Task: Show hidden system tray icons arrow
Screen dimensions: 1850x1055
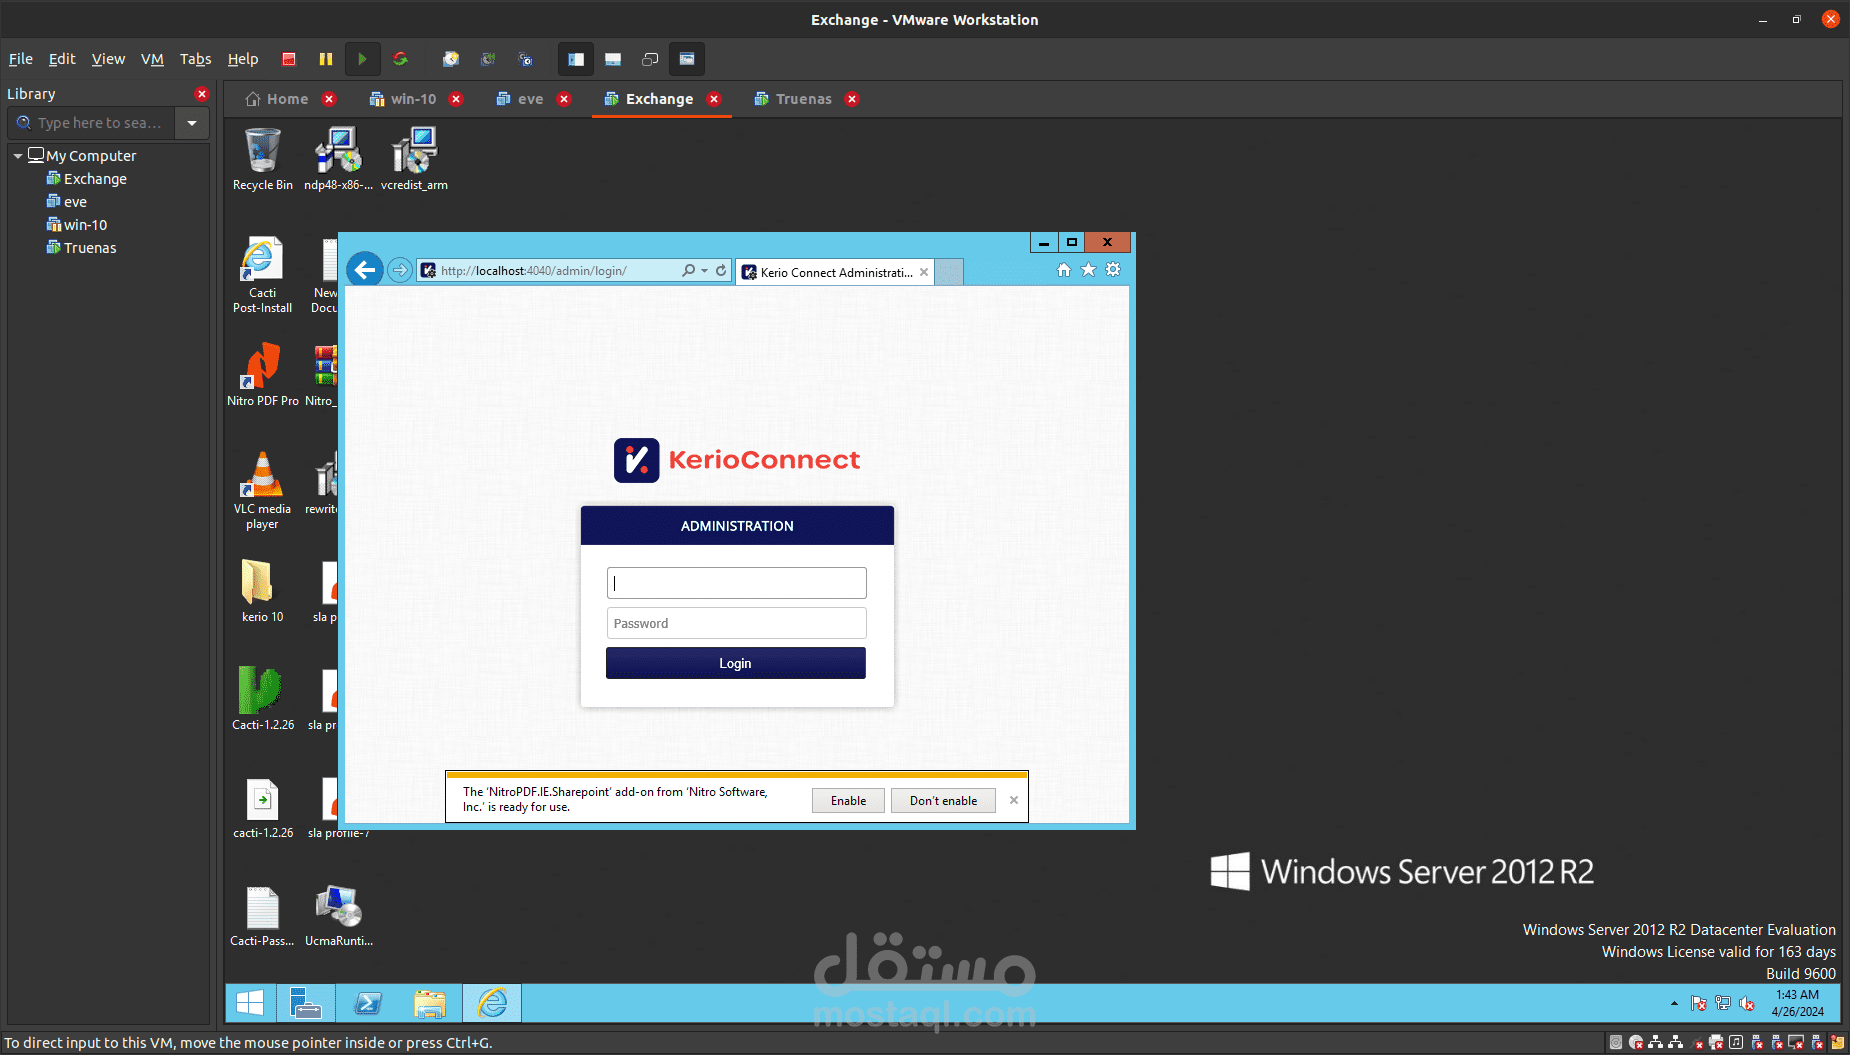Action: [x=1674, y=1003]
